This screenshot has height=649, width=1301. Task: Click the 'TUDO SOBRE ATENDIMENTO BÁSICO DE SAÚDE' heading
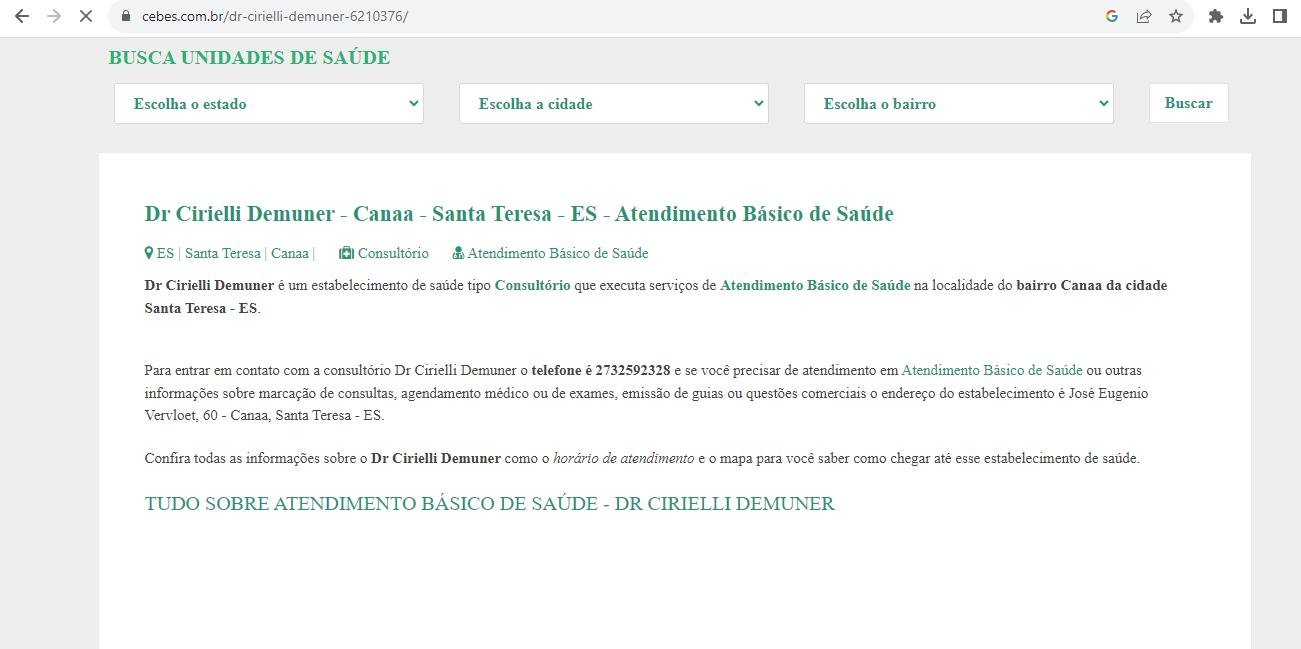pos(490,504)
